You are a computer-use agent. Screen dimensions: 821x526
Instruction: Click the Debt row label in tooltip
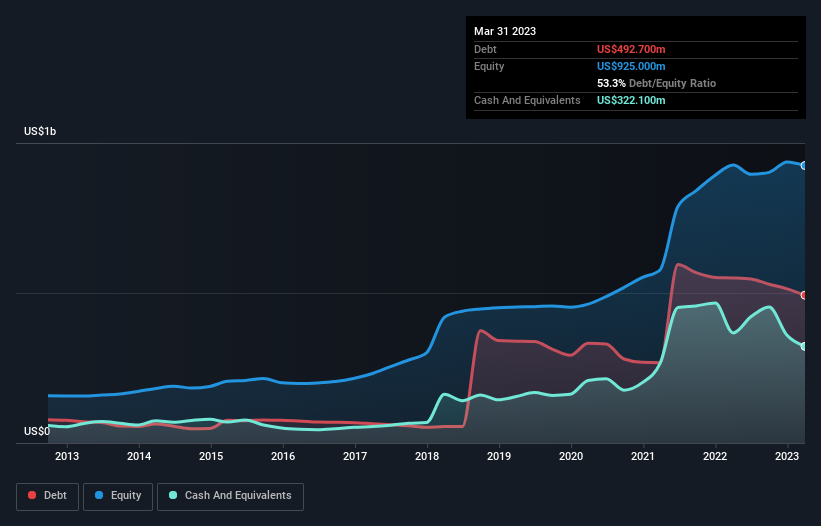[485, 49]
